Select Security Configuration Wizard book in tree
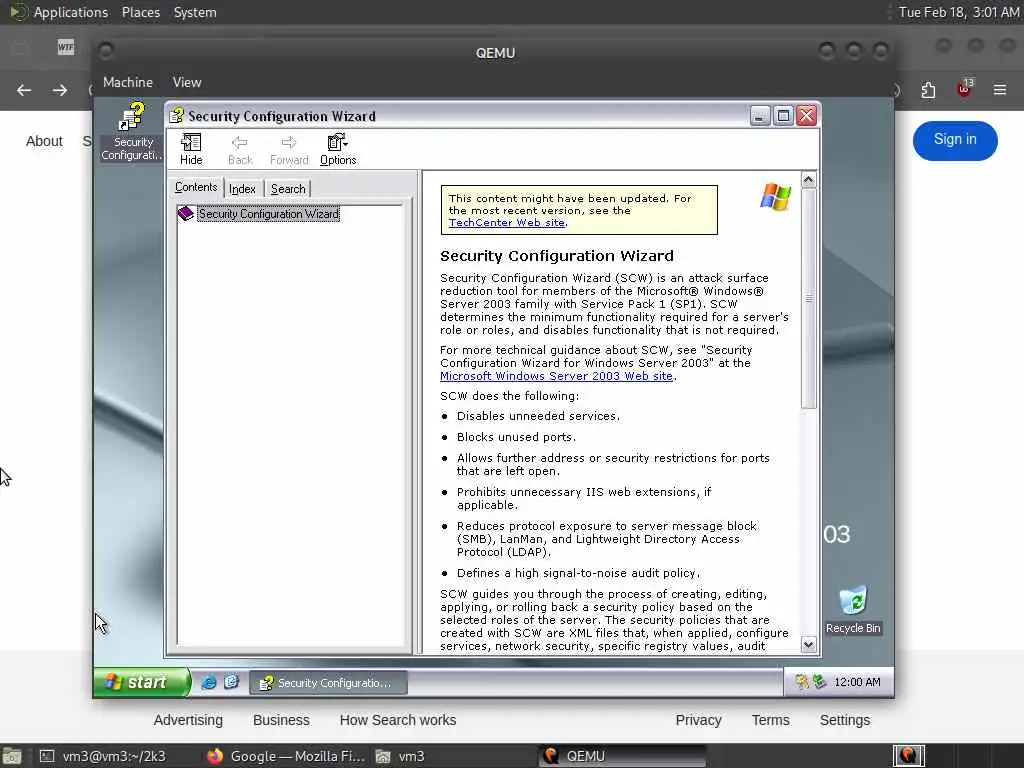The width and height of the screenshot is (1024, 768). click(268, 214)
